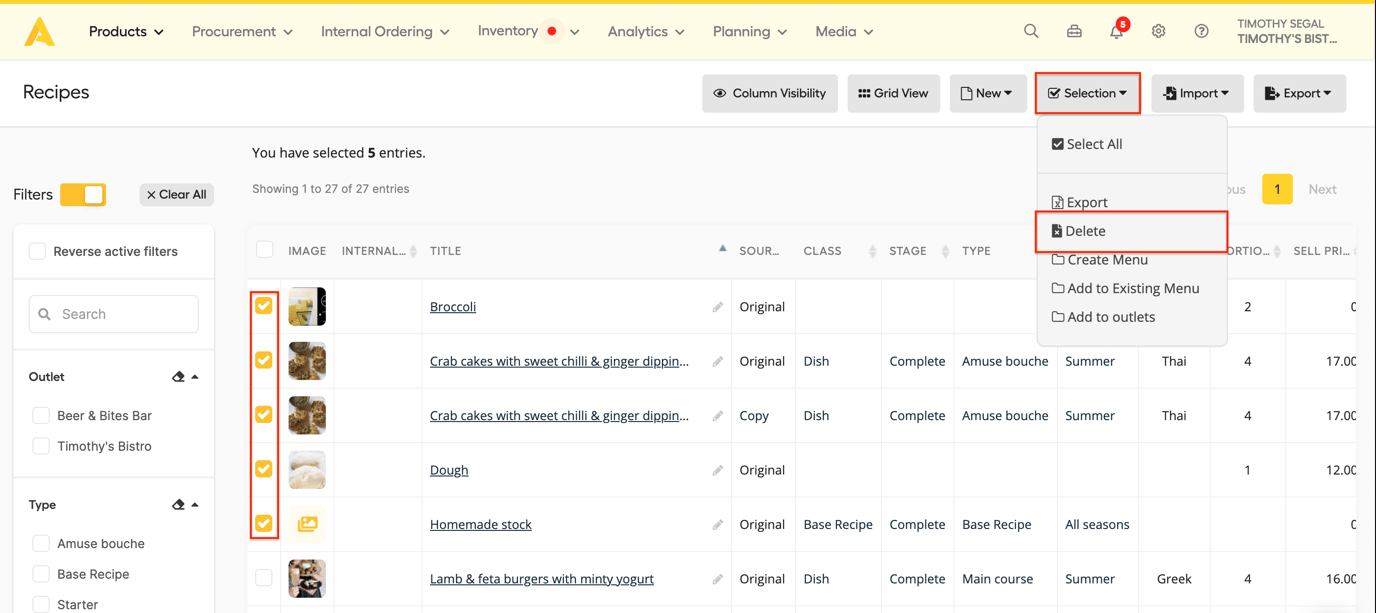Open the search magnifier in top bar
The height and width of the screenshot is (613, 1376).
pyautogui.click(x=1031, y=31)
